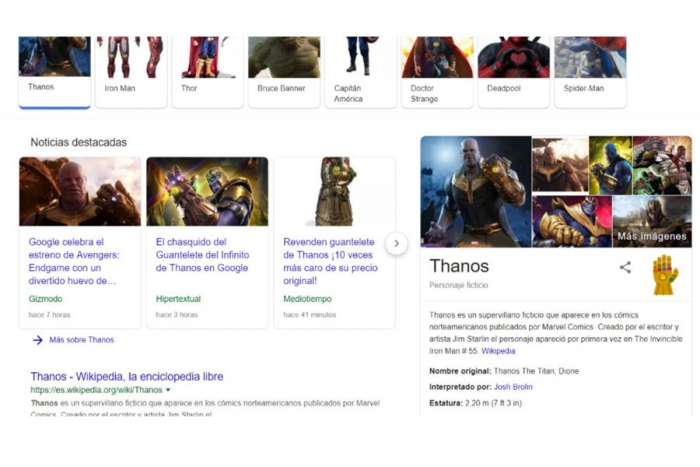700x467 pixels.
Task: Follow the Wikipedia link in knowledge panel description
Action: 498,351
